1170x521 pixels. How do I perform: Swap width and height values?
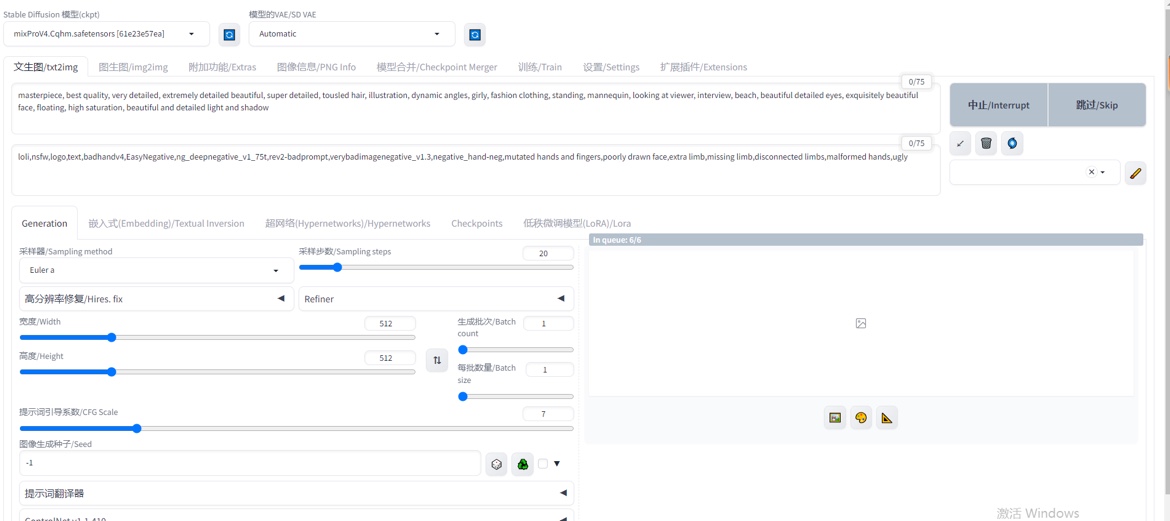point(437,360)
